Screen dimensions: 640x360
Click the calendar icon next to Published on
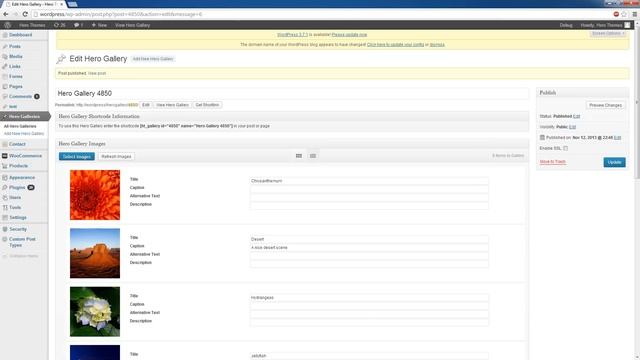(x=542, y=138)
